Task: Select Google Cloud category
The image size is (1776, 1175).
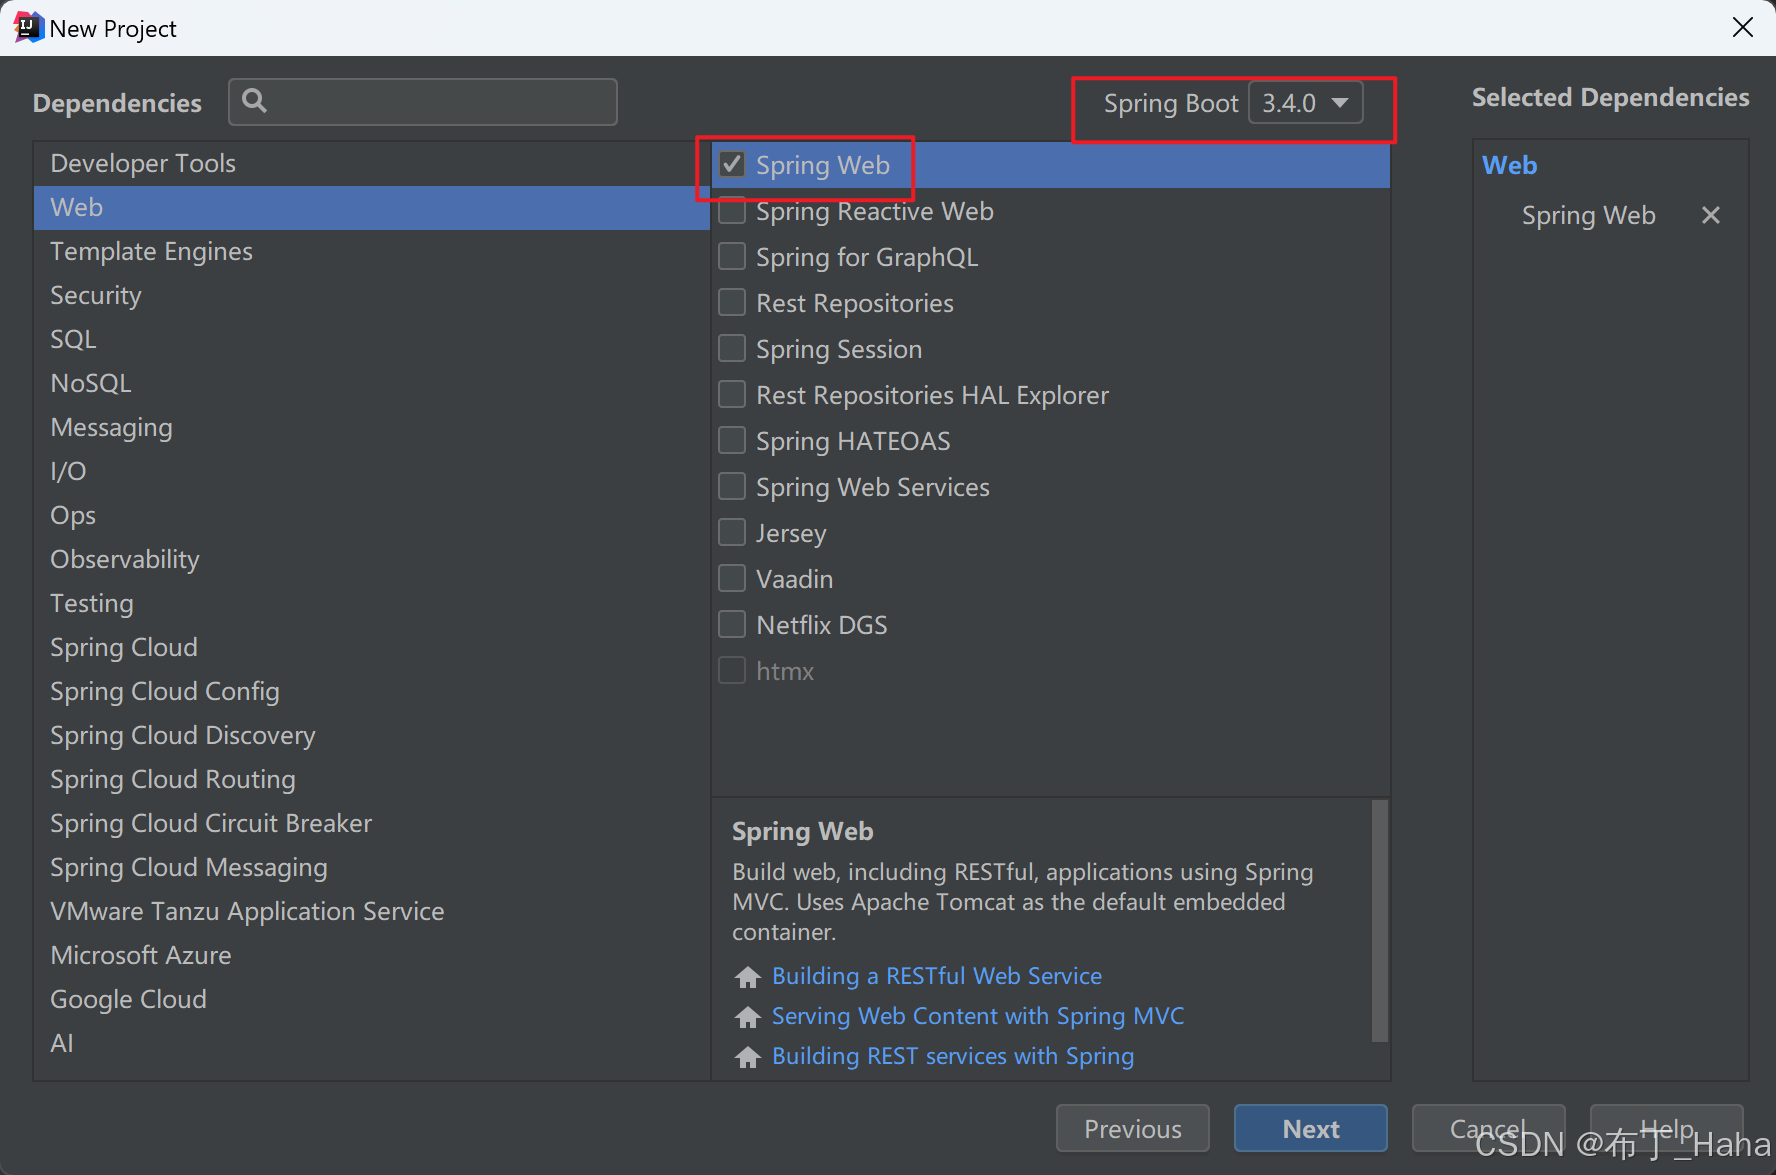Action: (x=371, y=999)
